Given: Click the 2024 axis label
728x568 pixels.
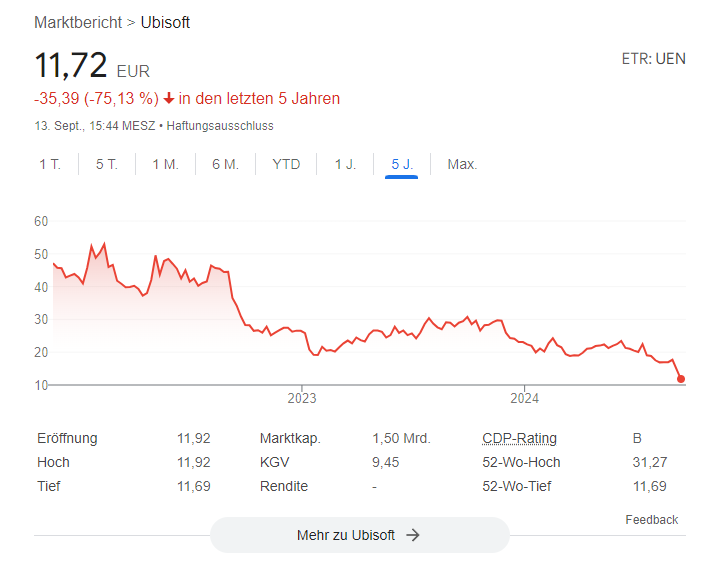Looking at the screenshot, I should tap(525, 398).
